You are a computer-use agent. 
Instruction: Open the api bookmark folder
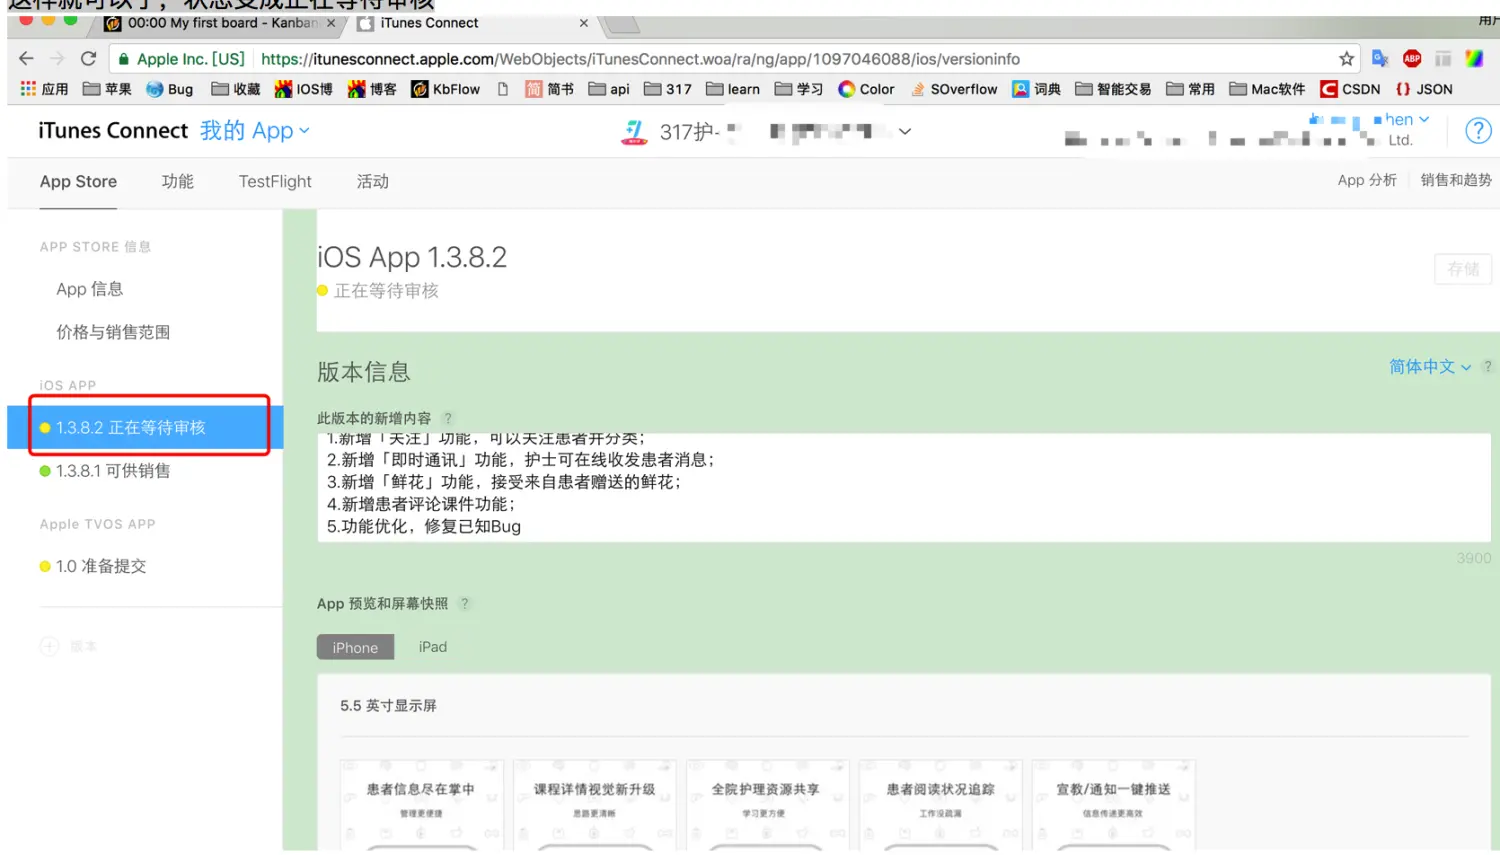[x=609, y=89]
